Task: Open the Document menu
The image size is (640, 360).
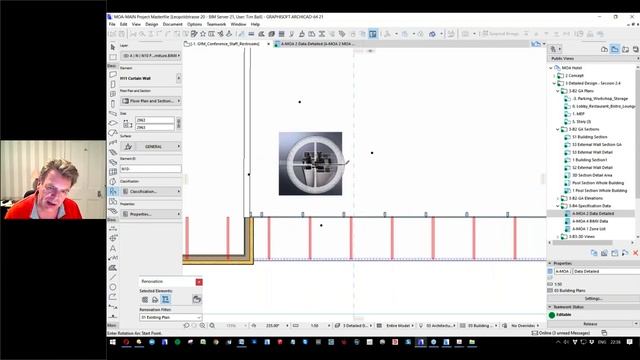Action: 173,24
